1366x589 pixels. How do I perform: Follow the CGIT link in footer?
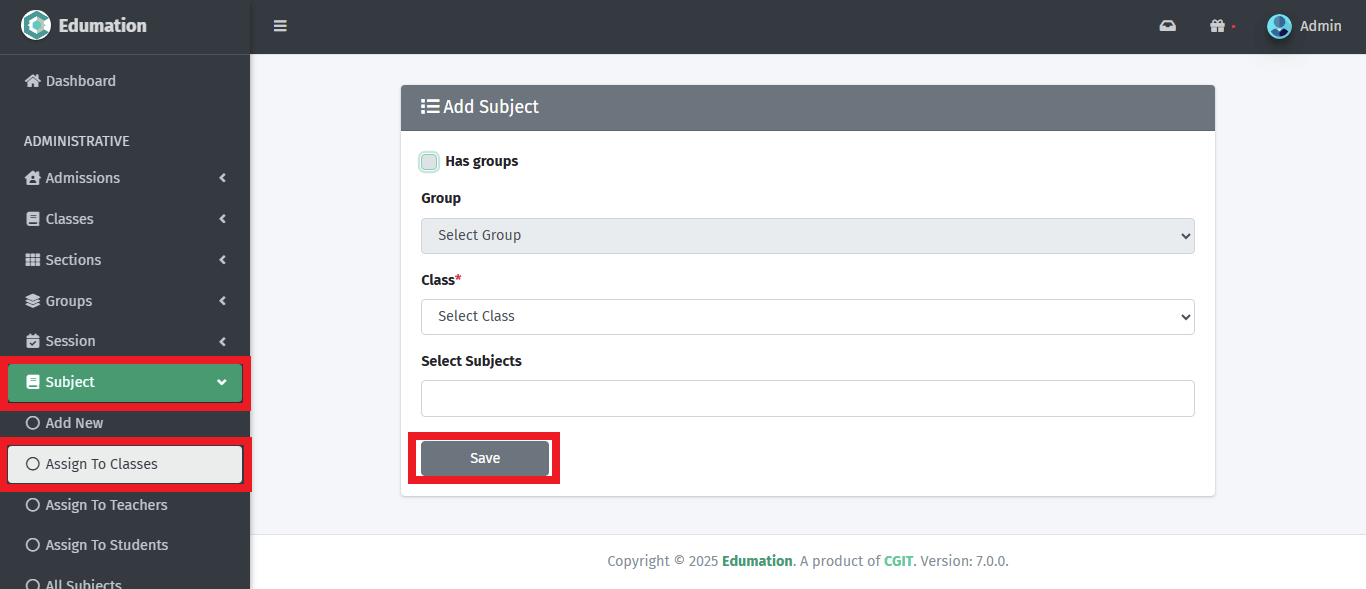[898, 561]
